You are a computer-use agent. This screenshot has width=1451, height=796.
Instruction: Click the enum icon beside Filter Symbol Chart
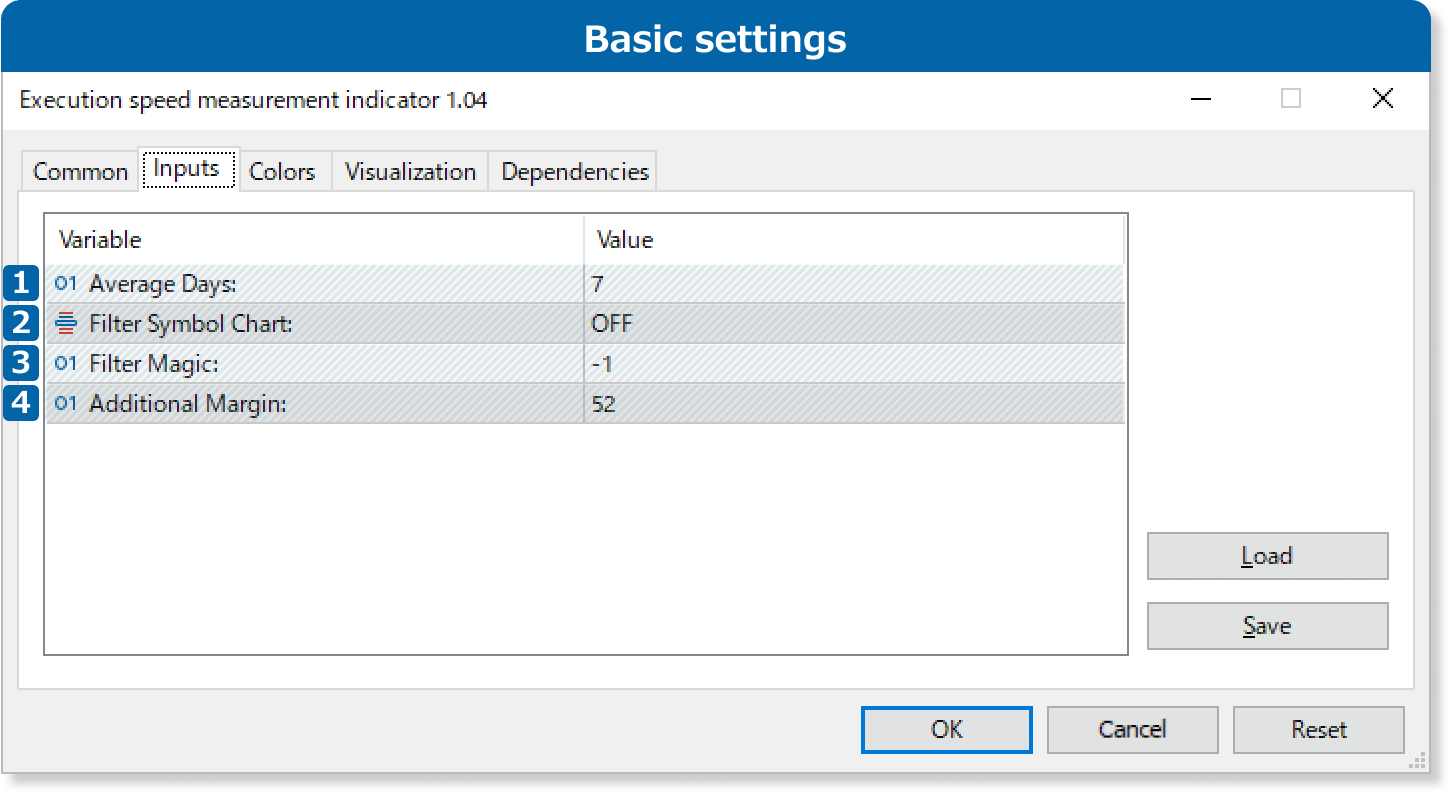(x=66, y=323)
